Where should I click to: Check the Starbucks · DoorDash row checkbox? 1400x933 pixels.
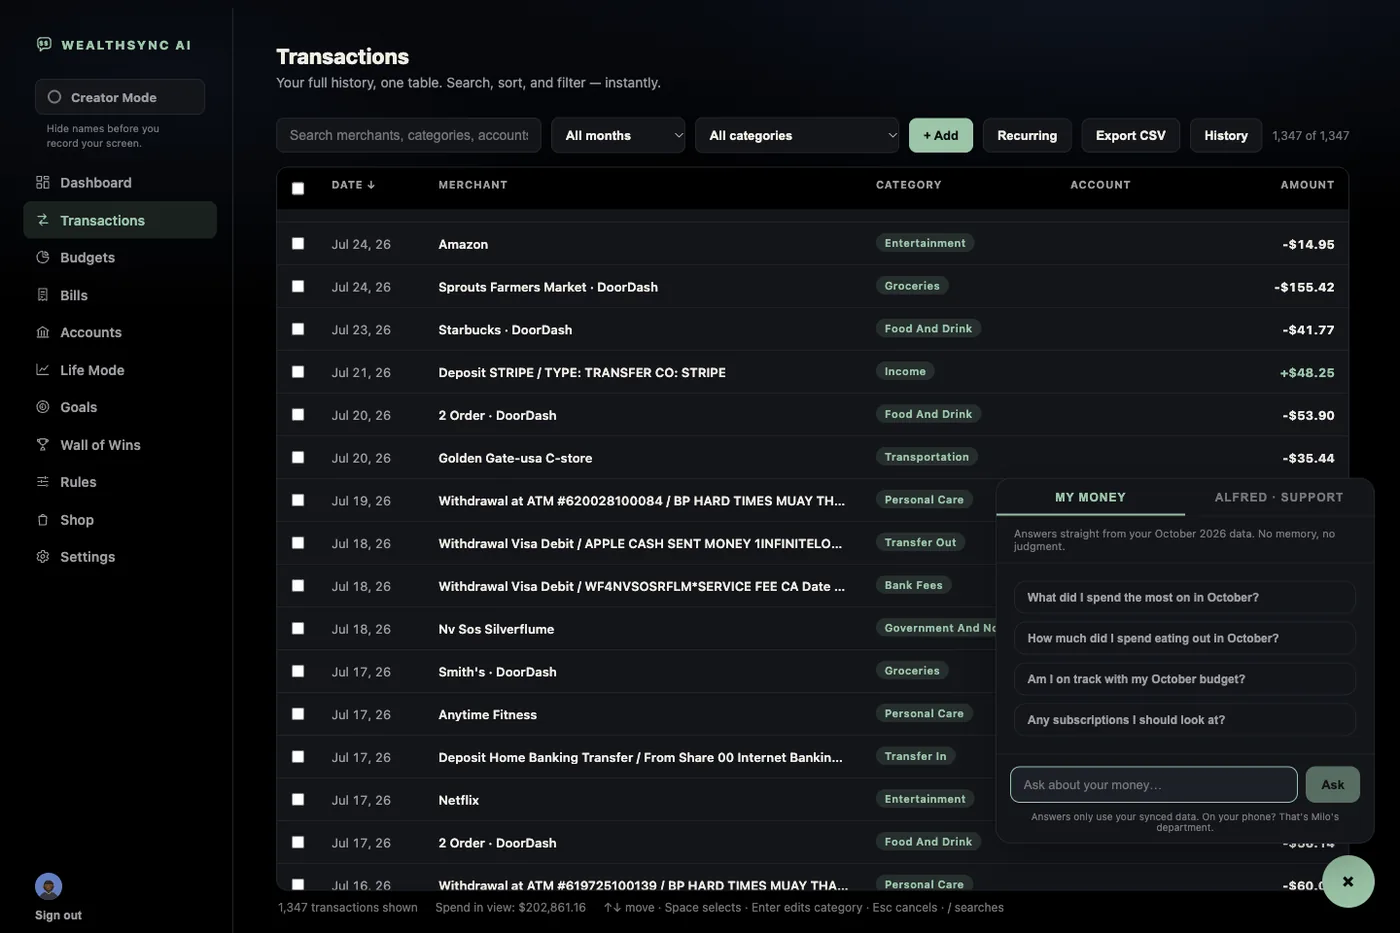[x=298, y=329]
